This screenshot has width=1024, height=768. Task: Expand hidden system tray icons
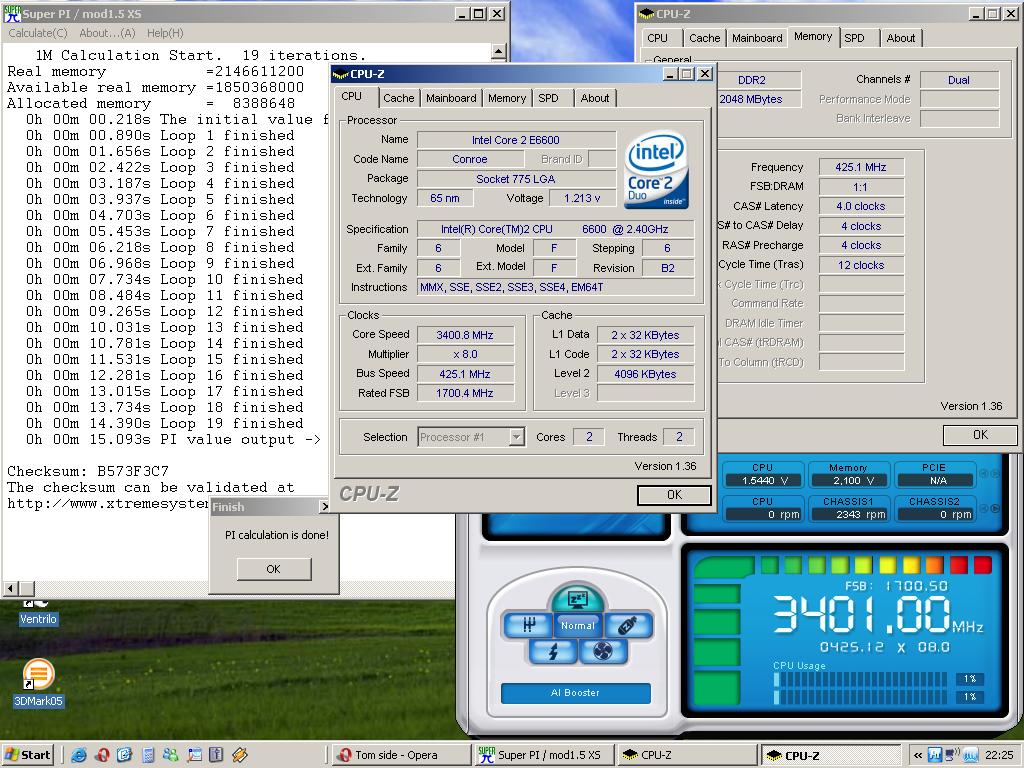click(x=917, y=755)
